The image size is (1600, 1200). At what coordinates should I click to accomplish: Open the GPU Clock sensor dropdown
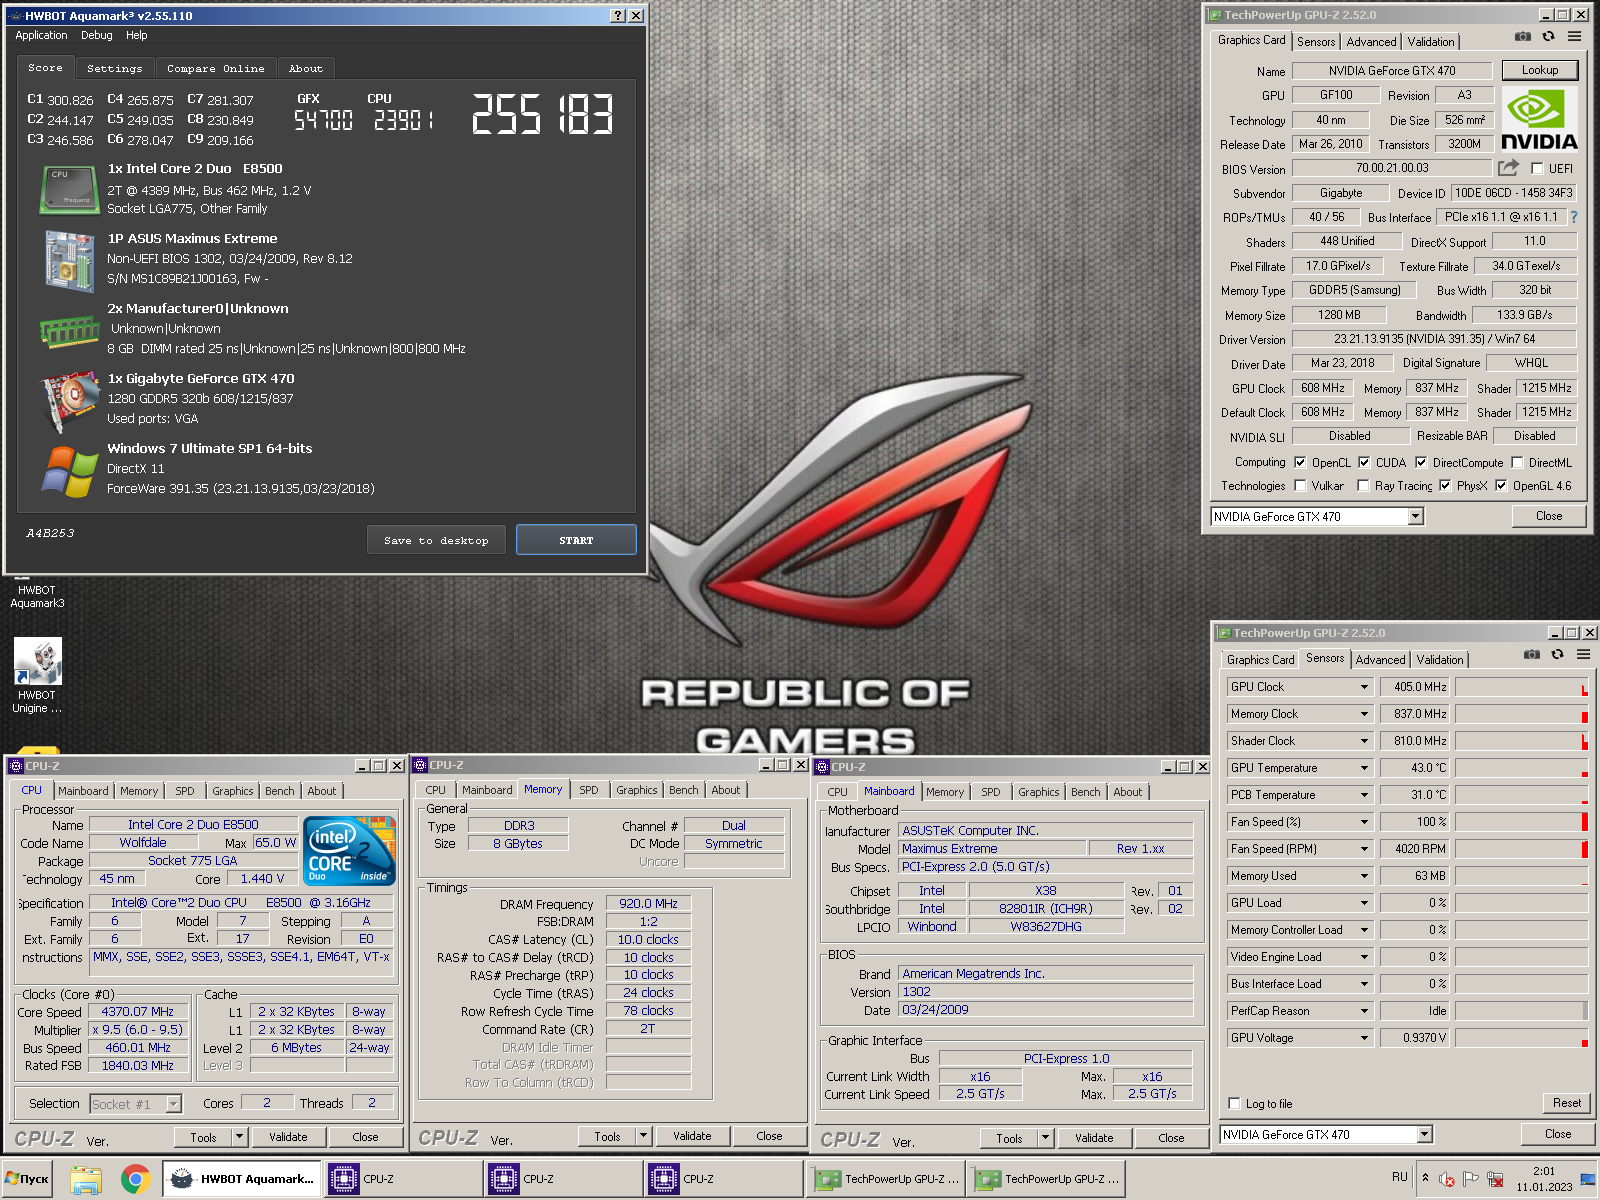(x=1364, y=687)
